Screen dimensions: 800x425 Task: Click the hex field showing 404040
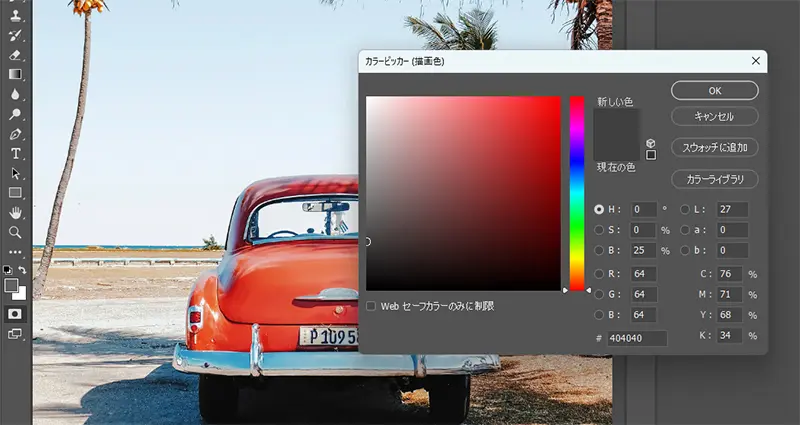(637, 338)
